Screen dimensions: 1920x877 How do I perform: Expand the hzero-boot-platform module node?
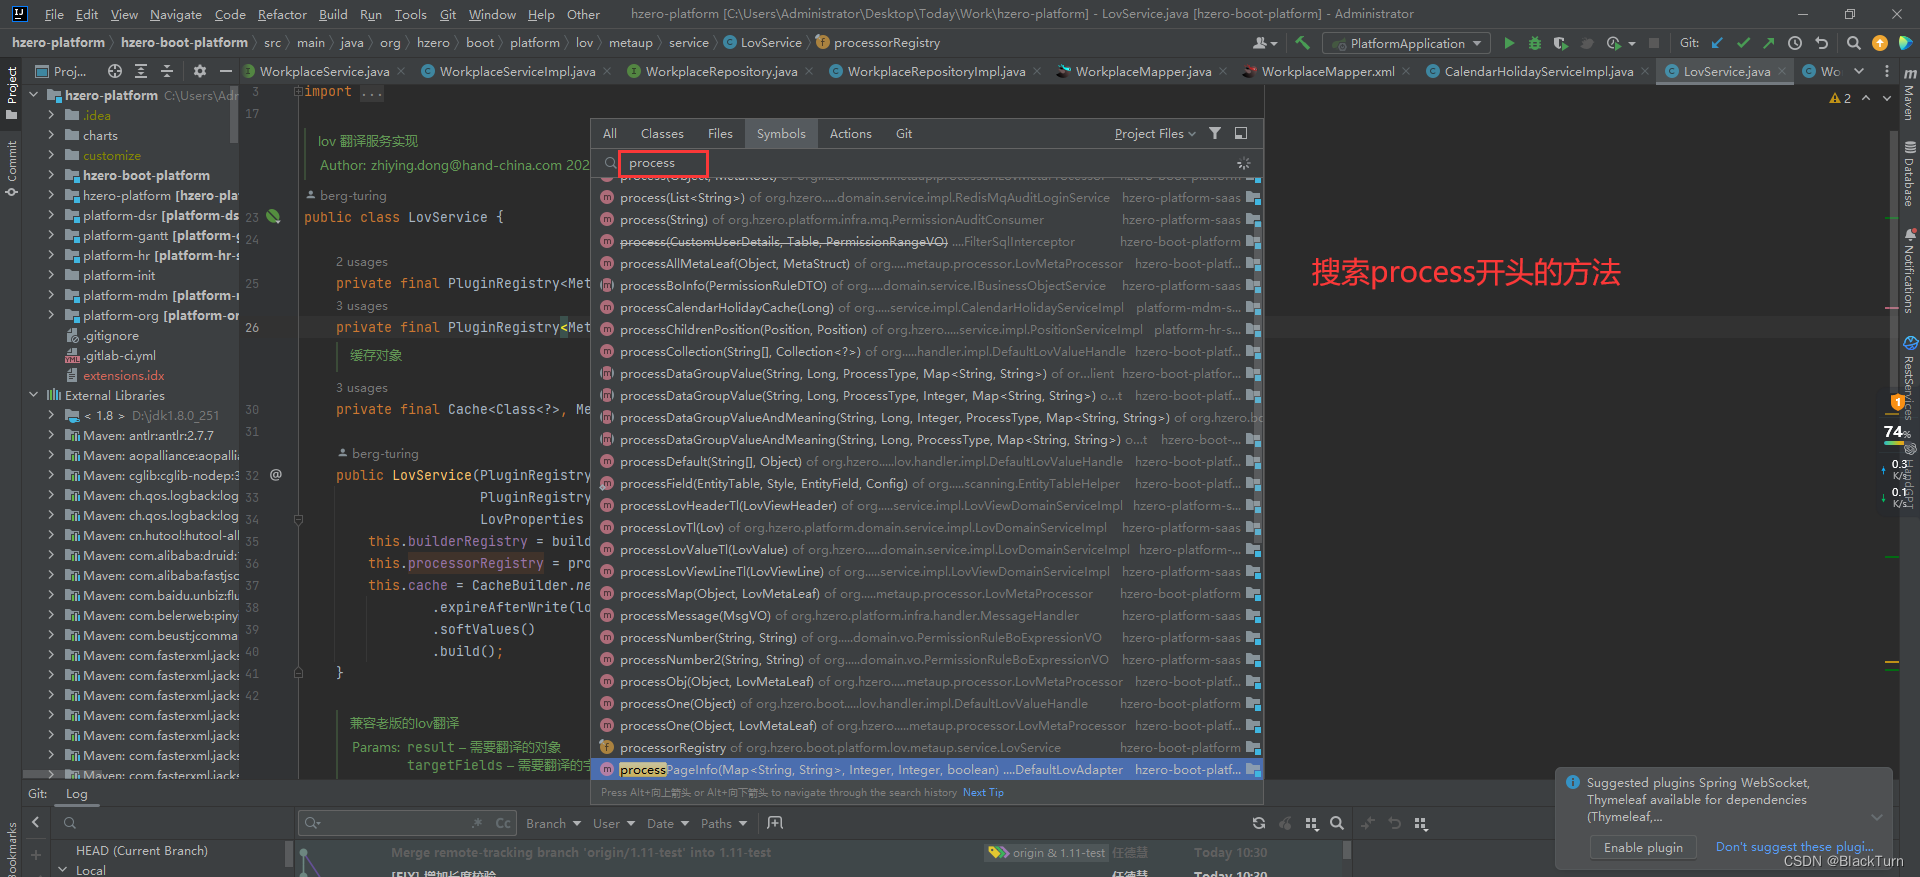pyautogui.click(x=52, y=175)
